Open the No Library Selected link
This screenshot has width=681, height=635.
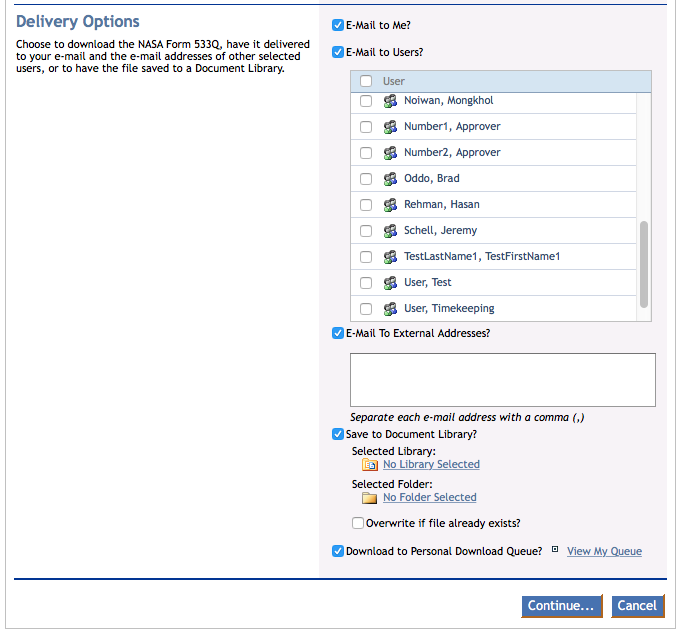(x=431, y=465)
